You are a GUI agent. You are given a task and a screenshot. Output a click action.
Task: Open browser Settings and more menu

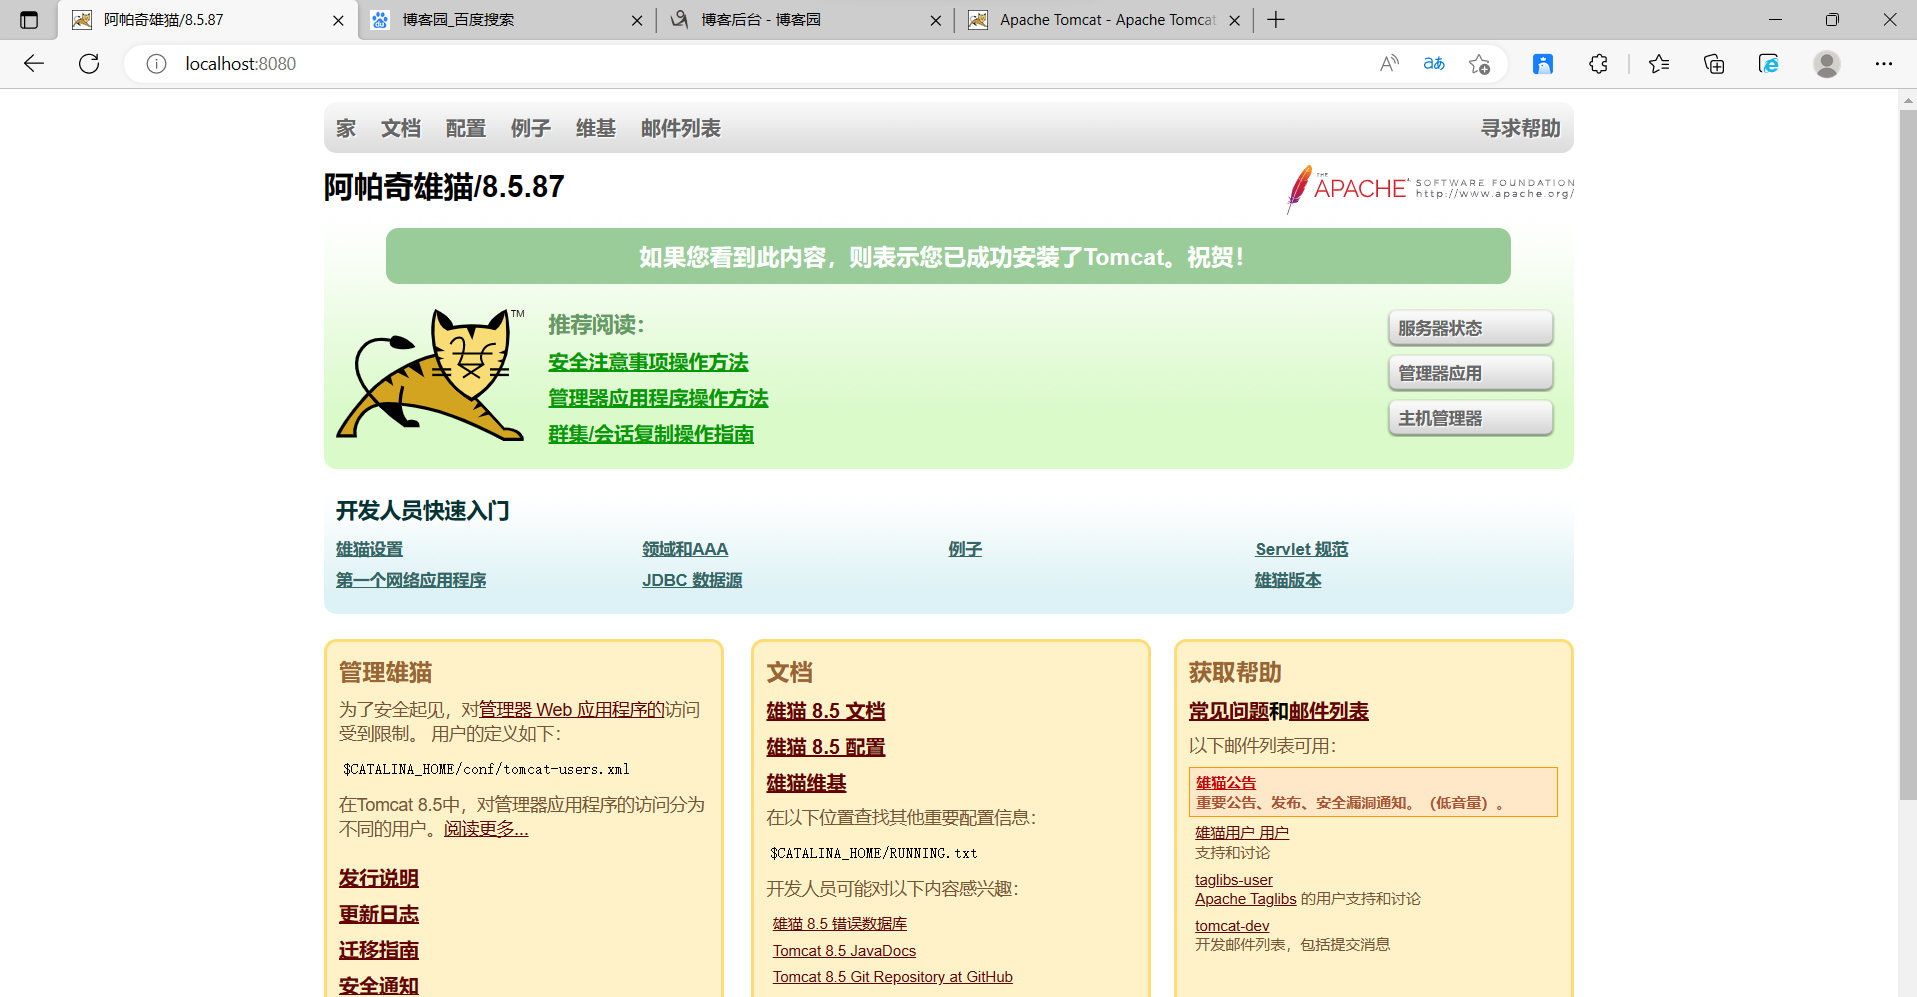pyautogui.click(x=1884, y=64)
